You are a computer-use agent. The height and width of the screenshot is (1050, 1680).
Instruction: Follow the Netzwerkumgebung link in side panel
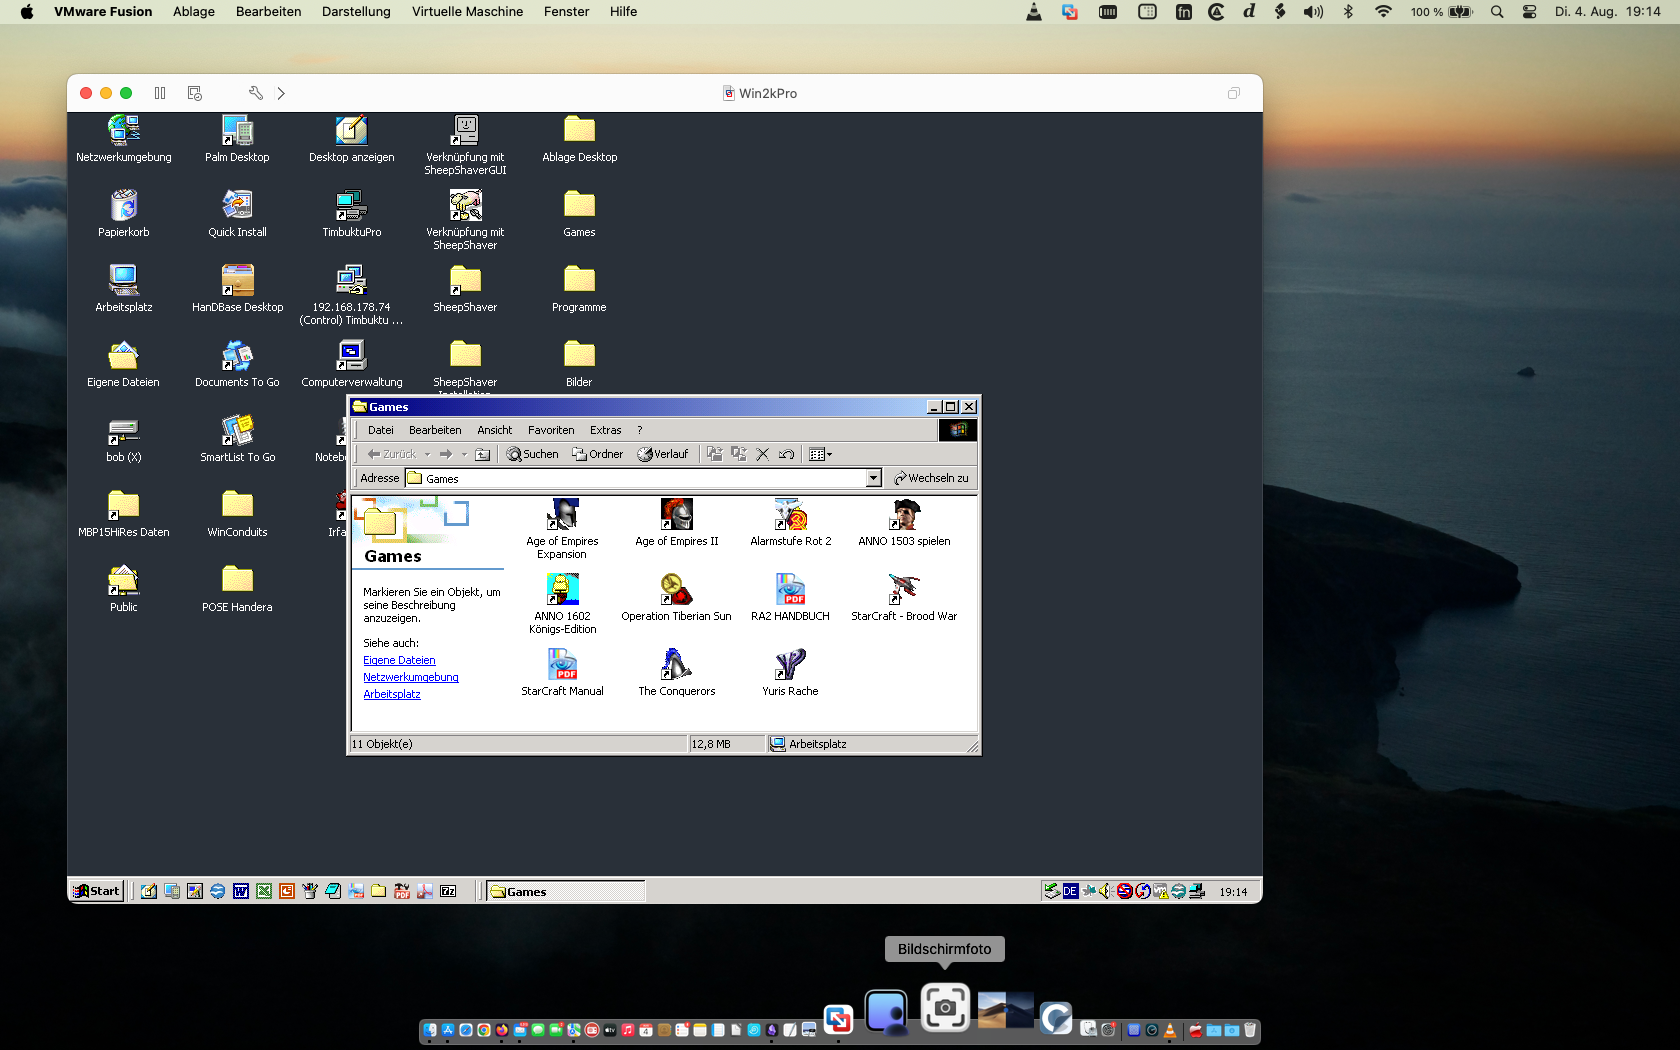click(x=411, y=677)
